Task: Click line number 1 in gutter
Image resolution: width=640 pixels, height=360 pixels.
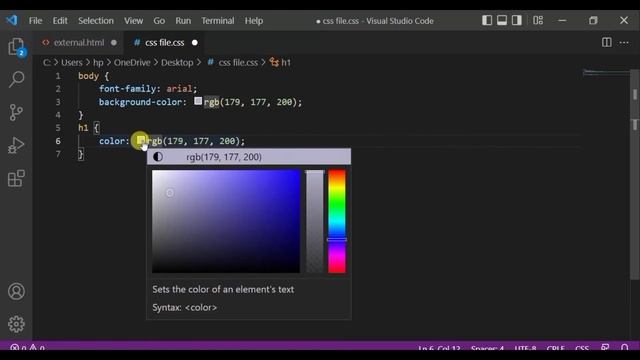Action: point(58,76)
